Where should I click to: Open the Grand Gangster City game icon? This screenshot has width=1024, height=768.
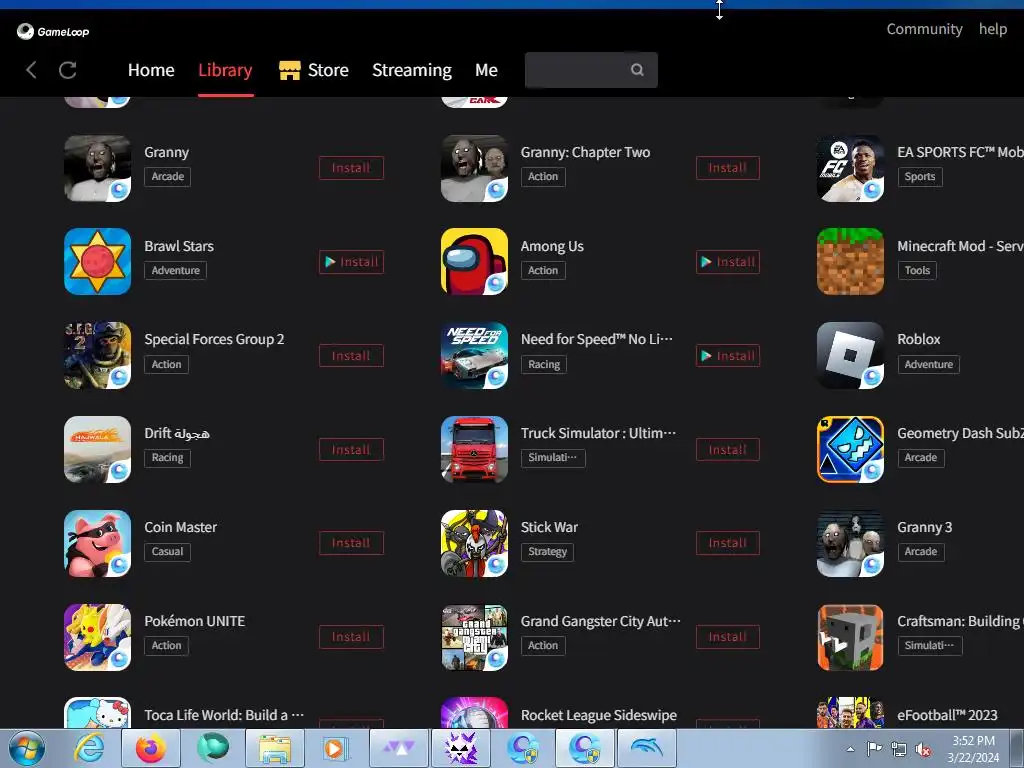click(x=474, y=637)
